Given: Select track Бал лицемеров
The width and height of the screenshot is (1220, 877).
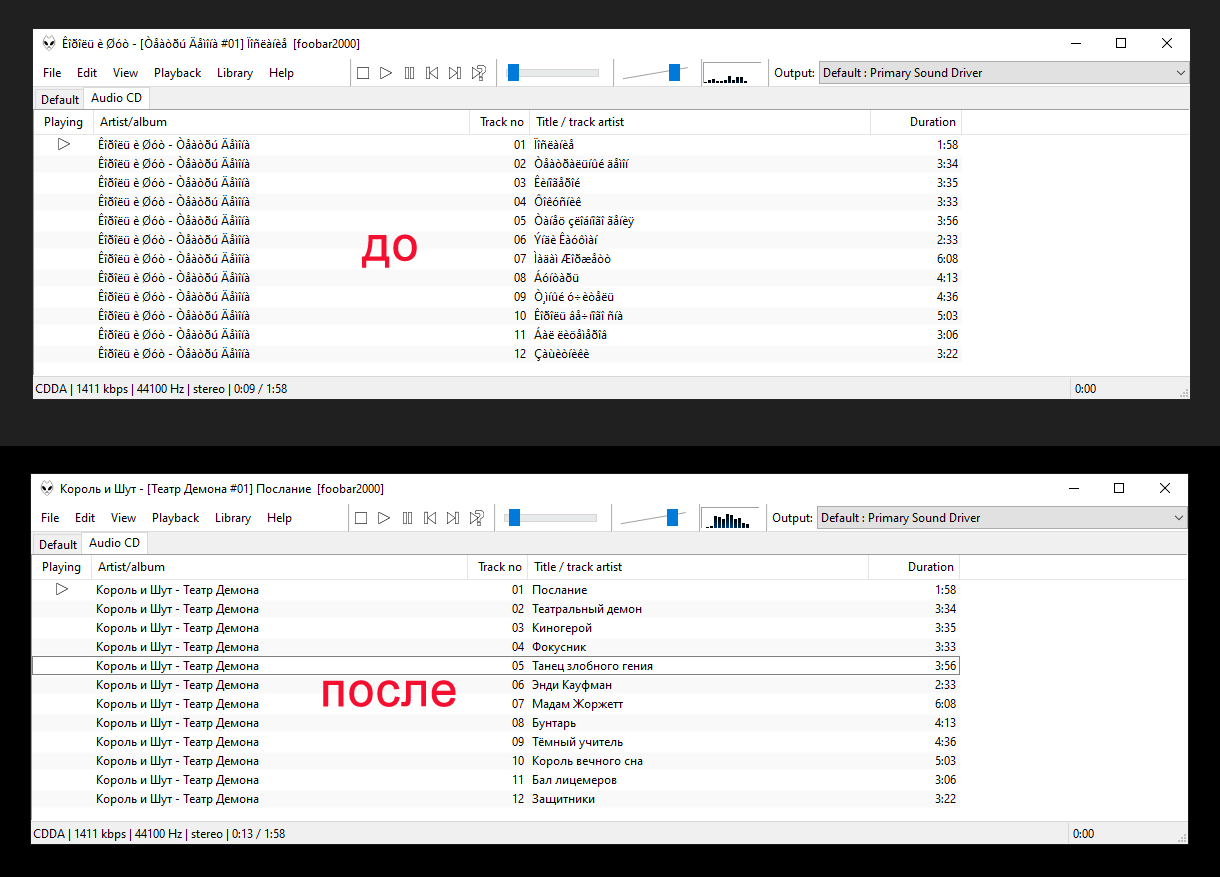Looking at the screenshot, I should tap(496, 780).
